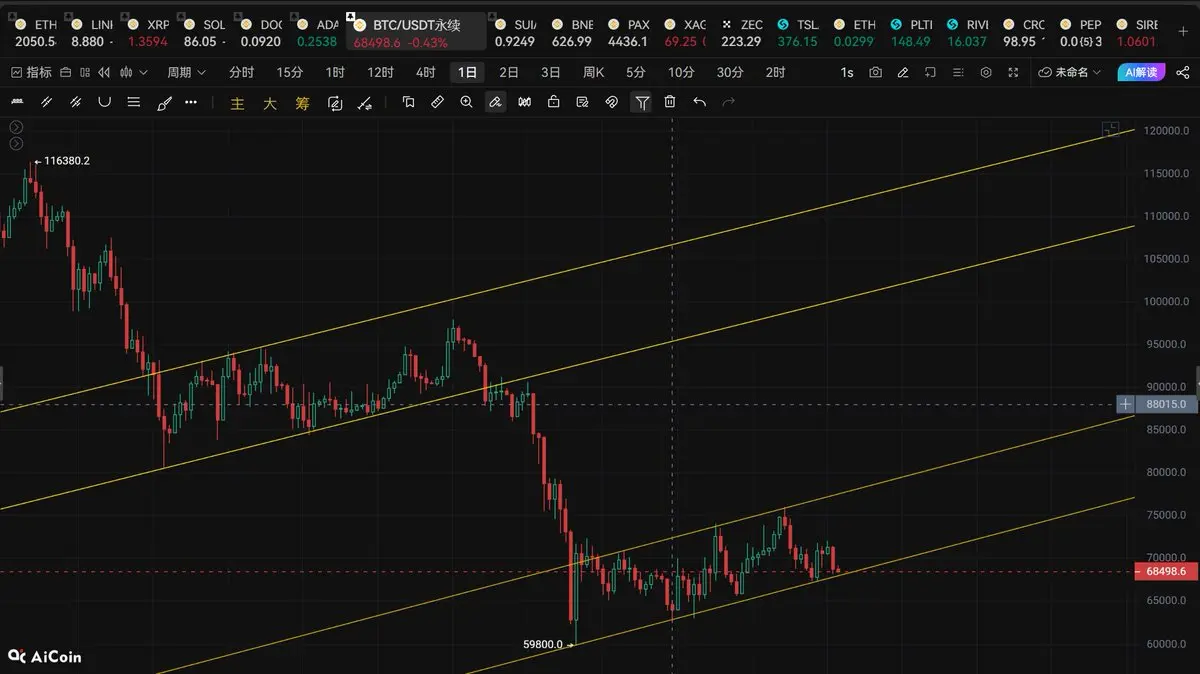
Task: Open the PAX 4436.1 symbol tab
Action: tap(628, 33)
